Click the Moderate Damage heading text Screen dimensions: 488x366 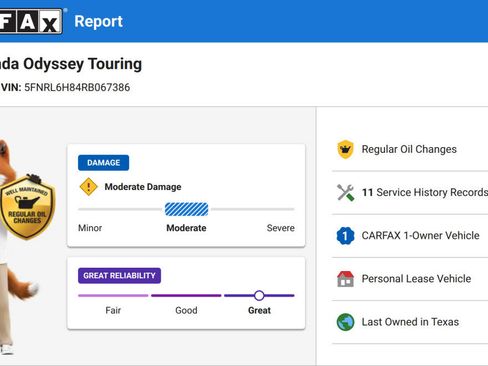pos(143,187)
